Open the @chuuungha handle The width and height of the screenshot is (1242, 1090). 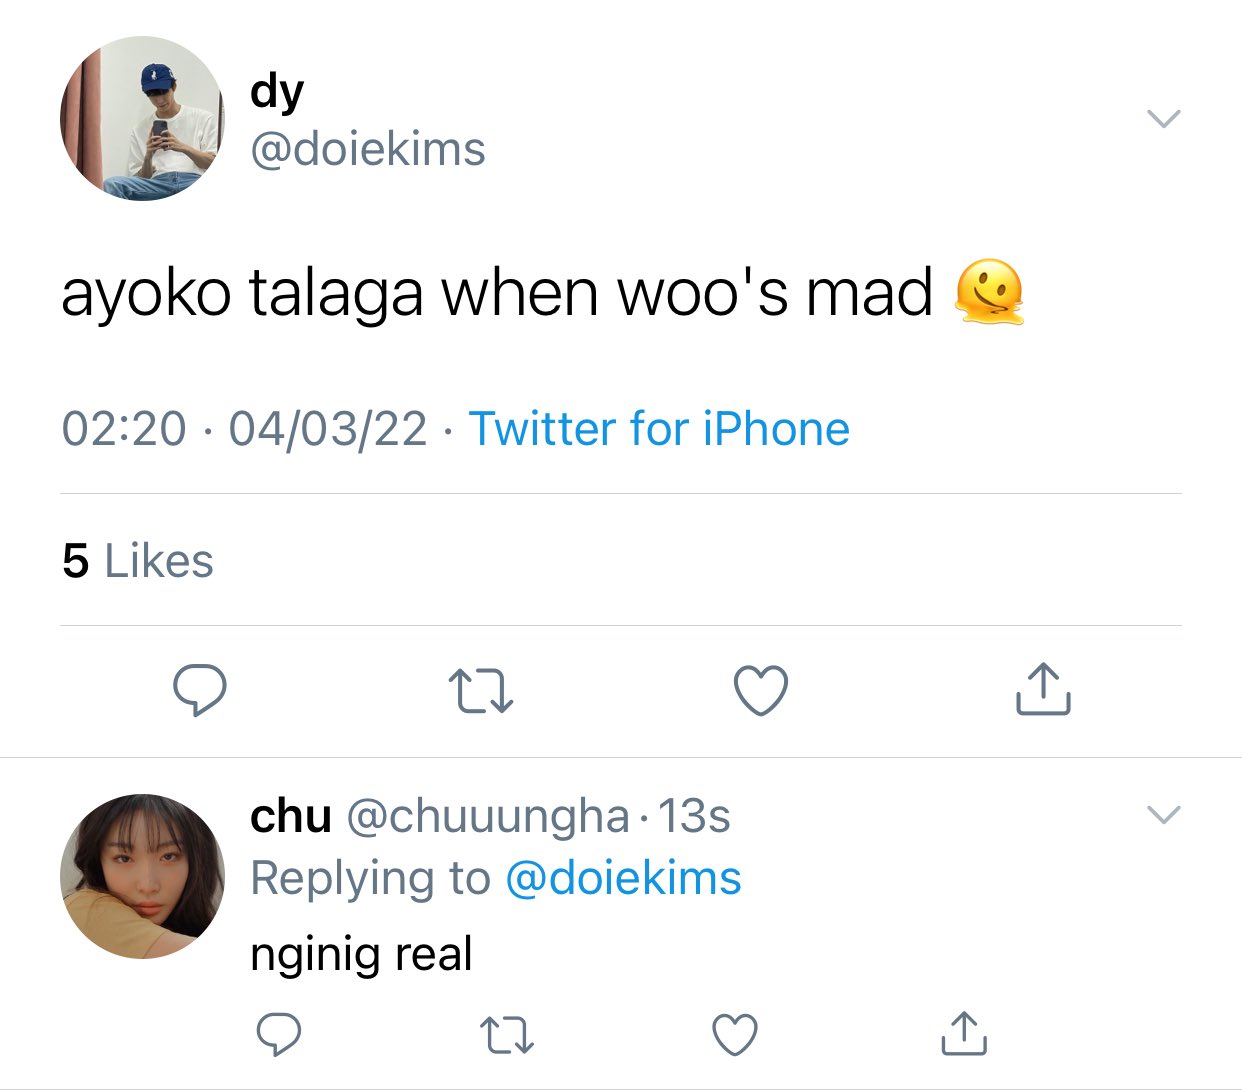tap(488, 817)
